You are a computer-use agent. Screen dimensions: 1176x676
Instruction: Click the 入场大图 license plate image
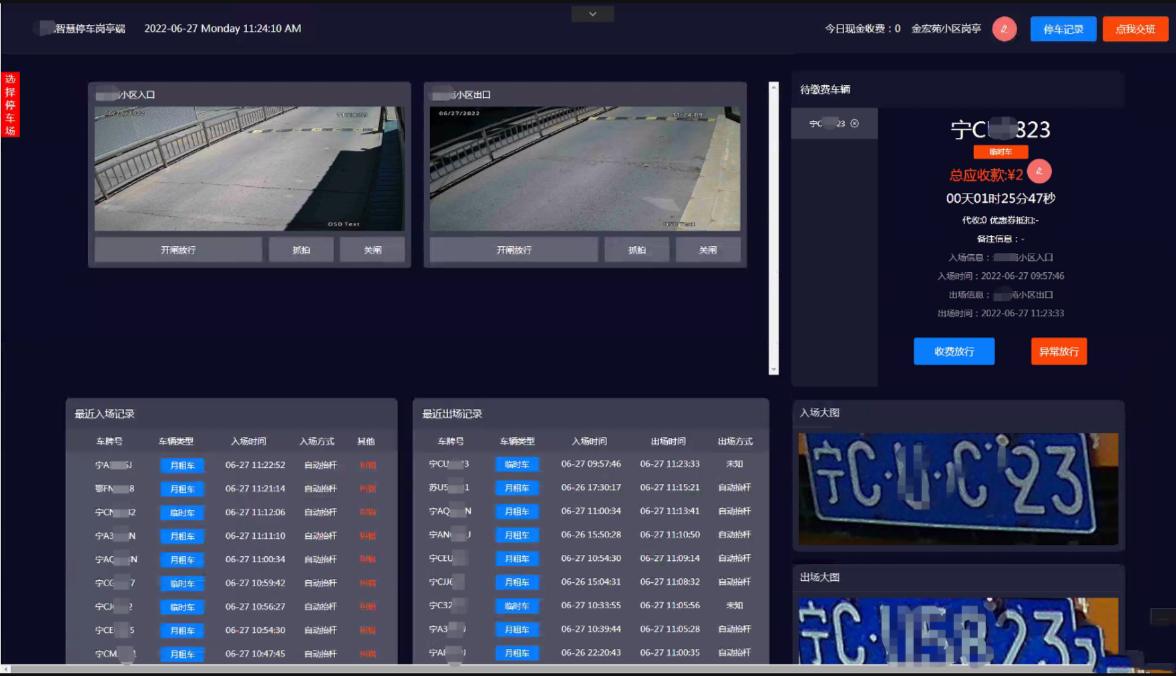coord(957,489)
